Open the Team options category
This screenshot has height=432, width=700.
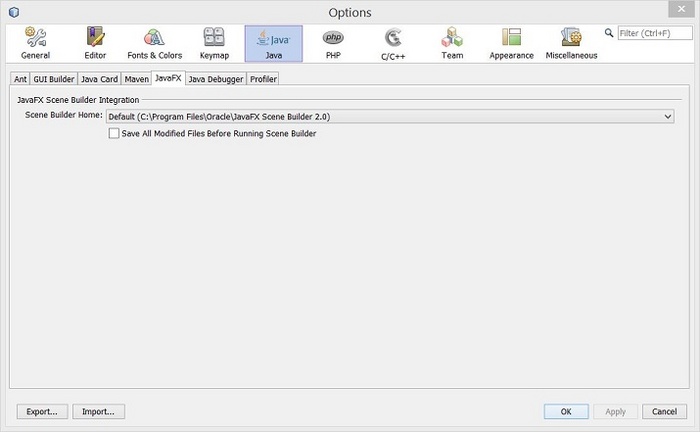click(452, 43)
